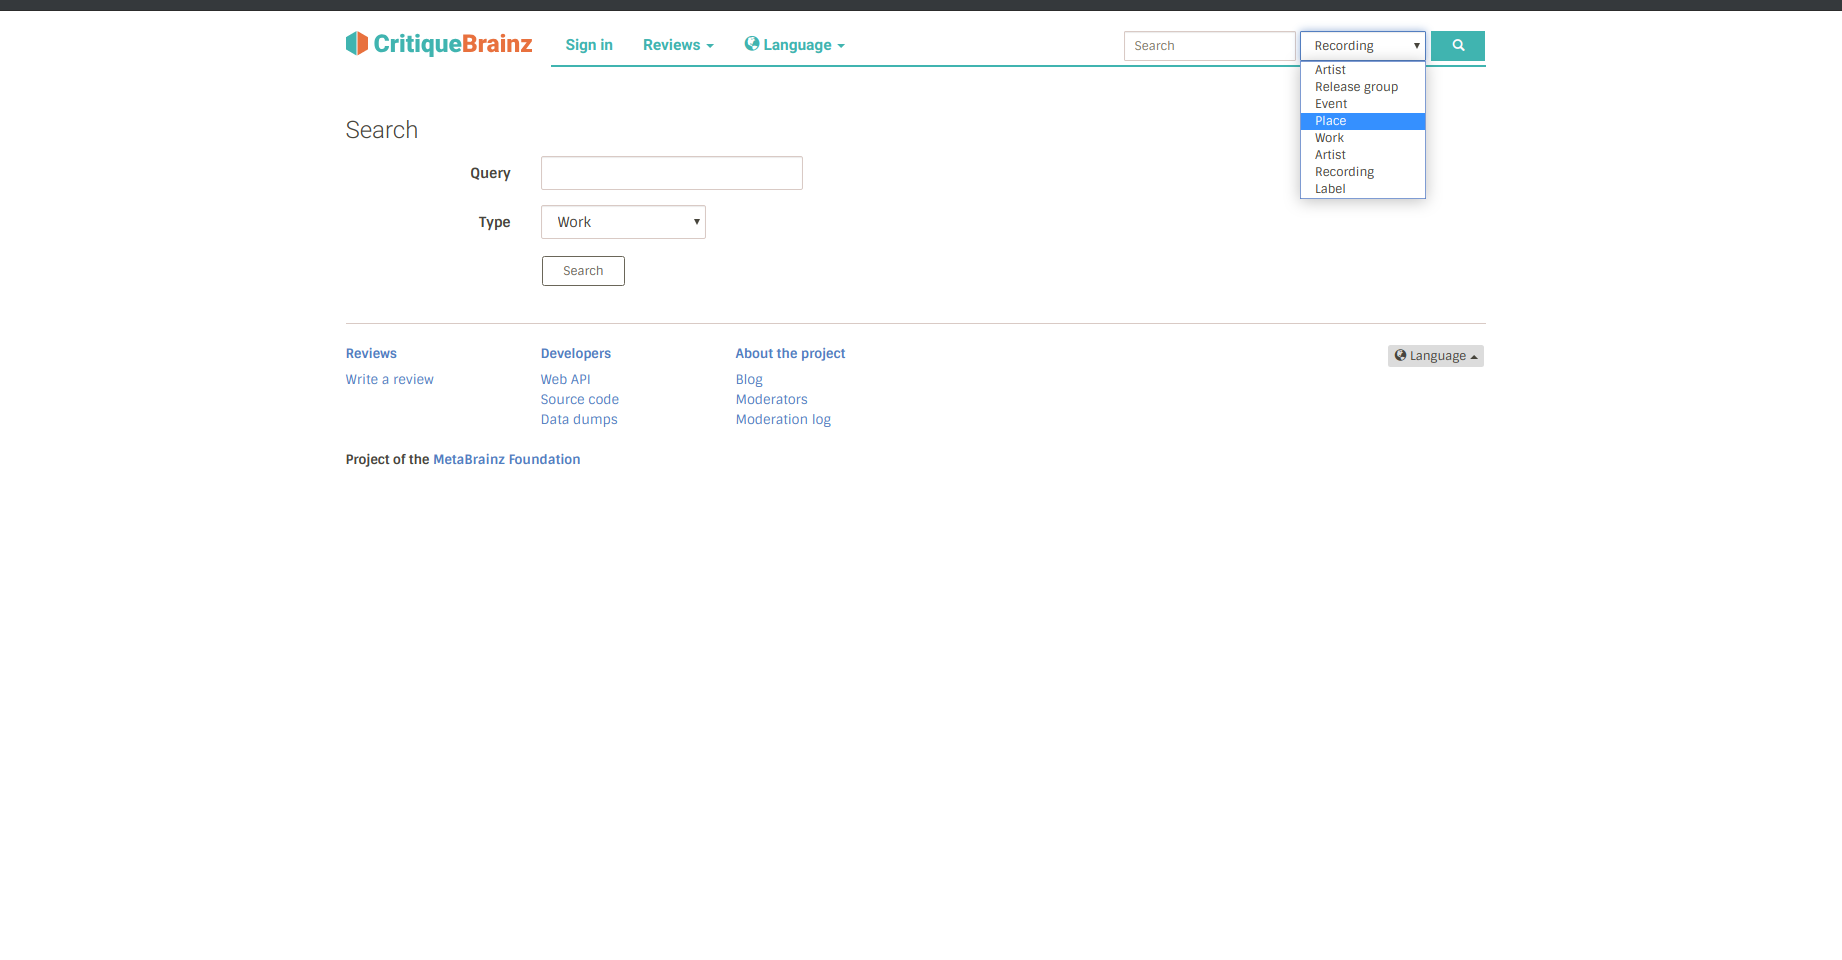Open the Language menu in the header

coord(795,45)
